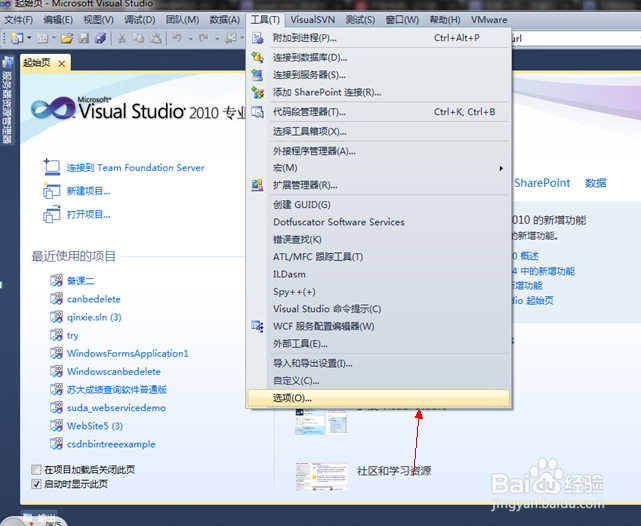The image size is (641, 526).
Task: Click the 新建项目 icon on start page
Action: 52,191
